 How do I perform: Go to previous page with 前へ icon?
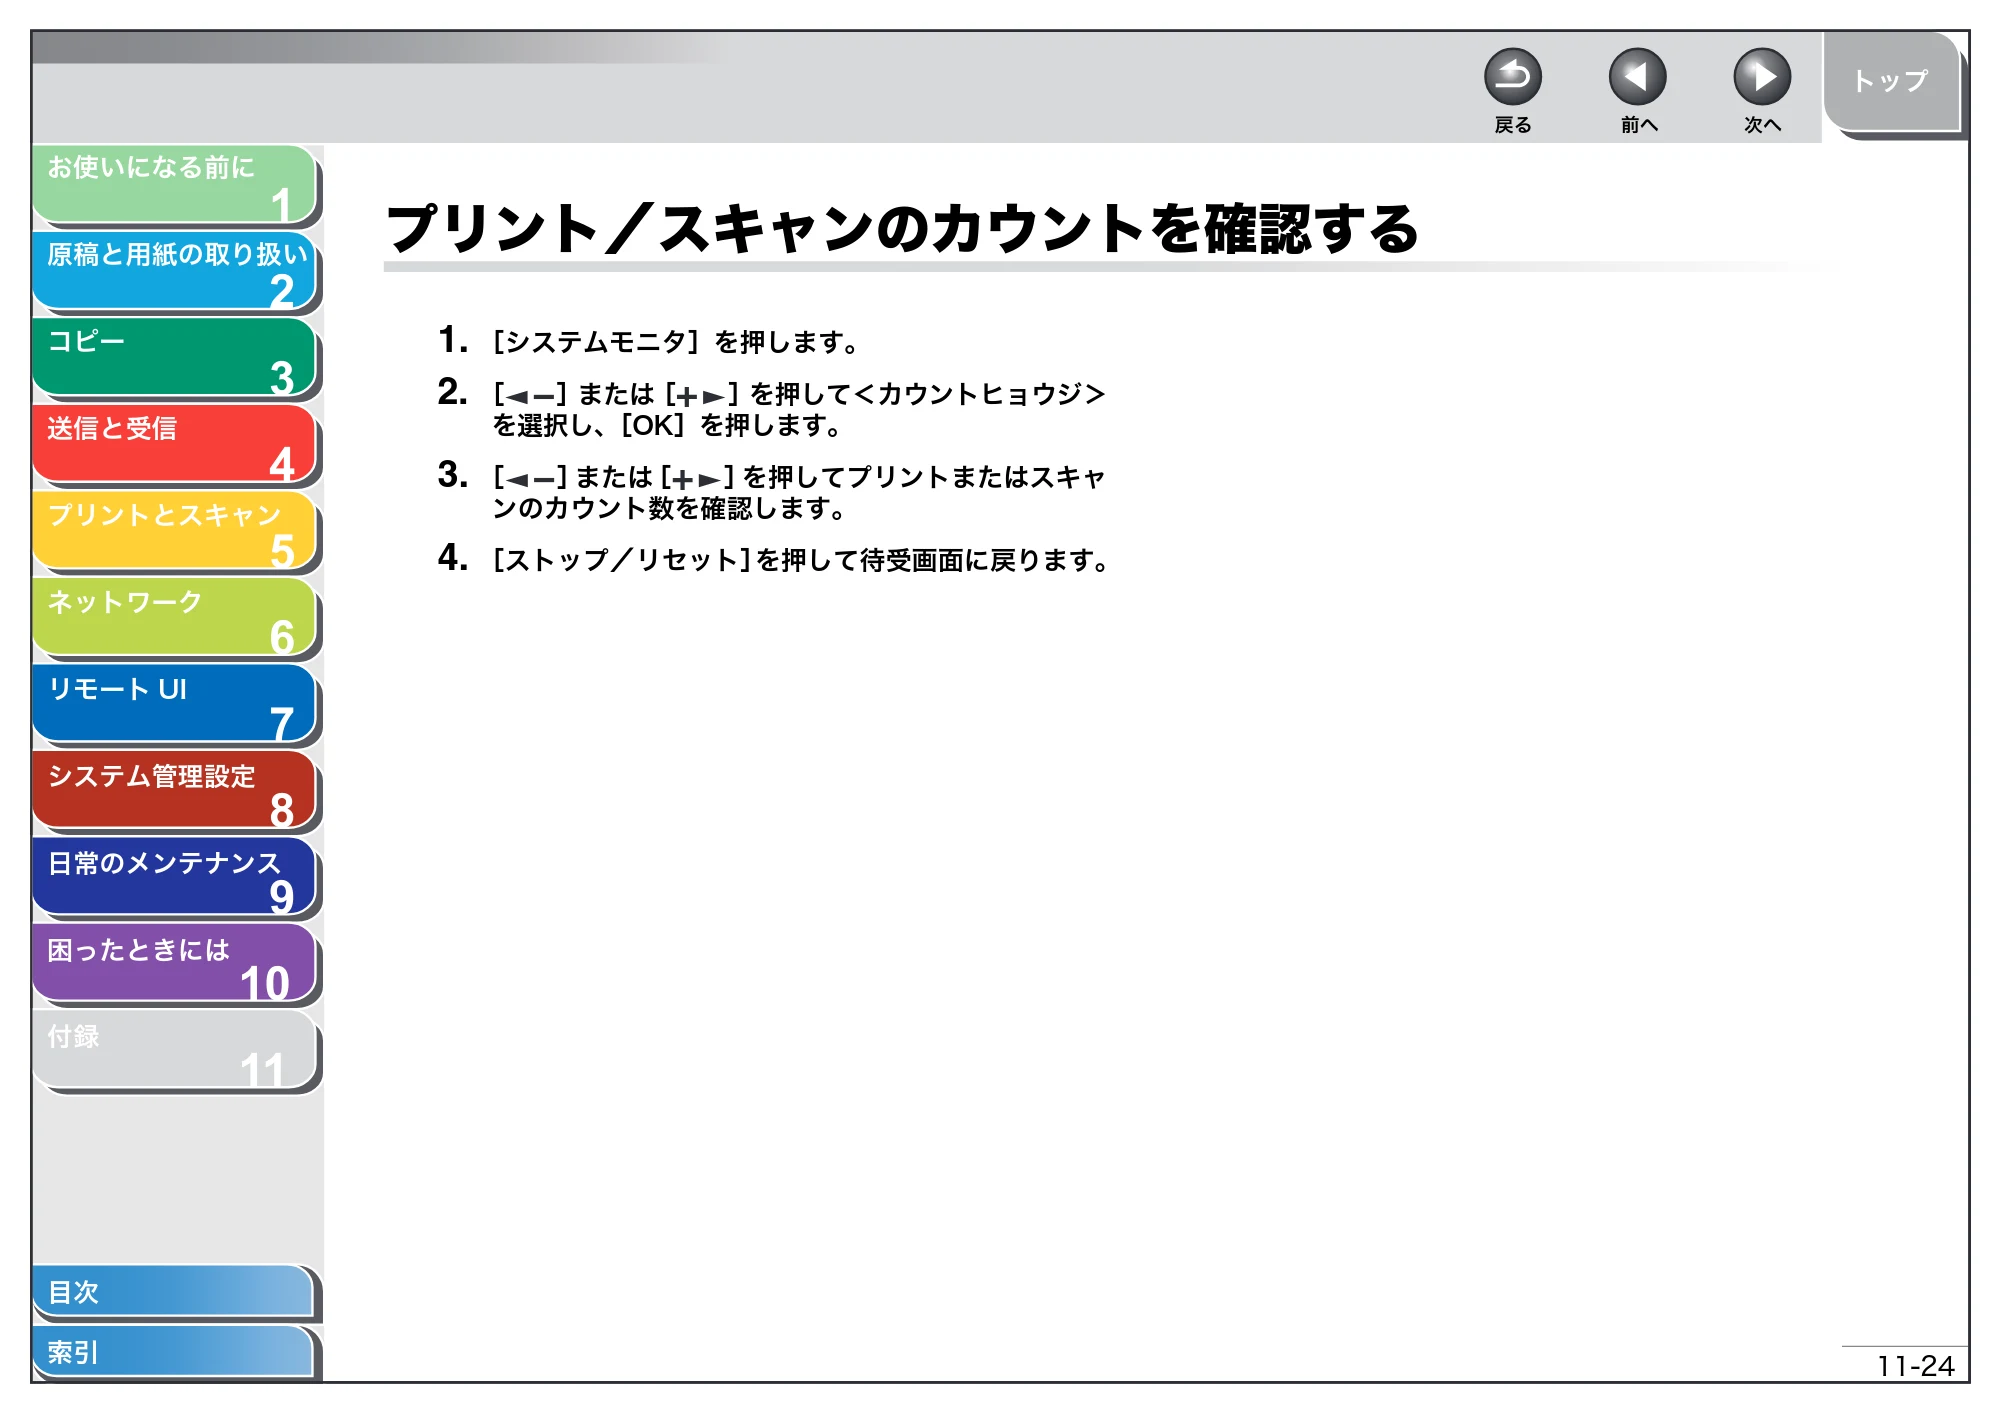click(1637, 77)
